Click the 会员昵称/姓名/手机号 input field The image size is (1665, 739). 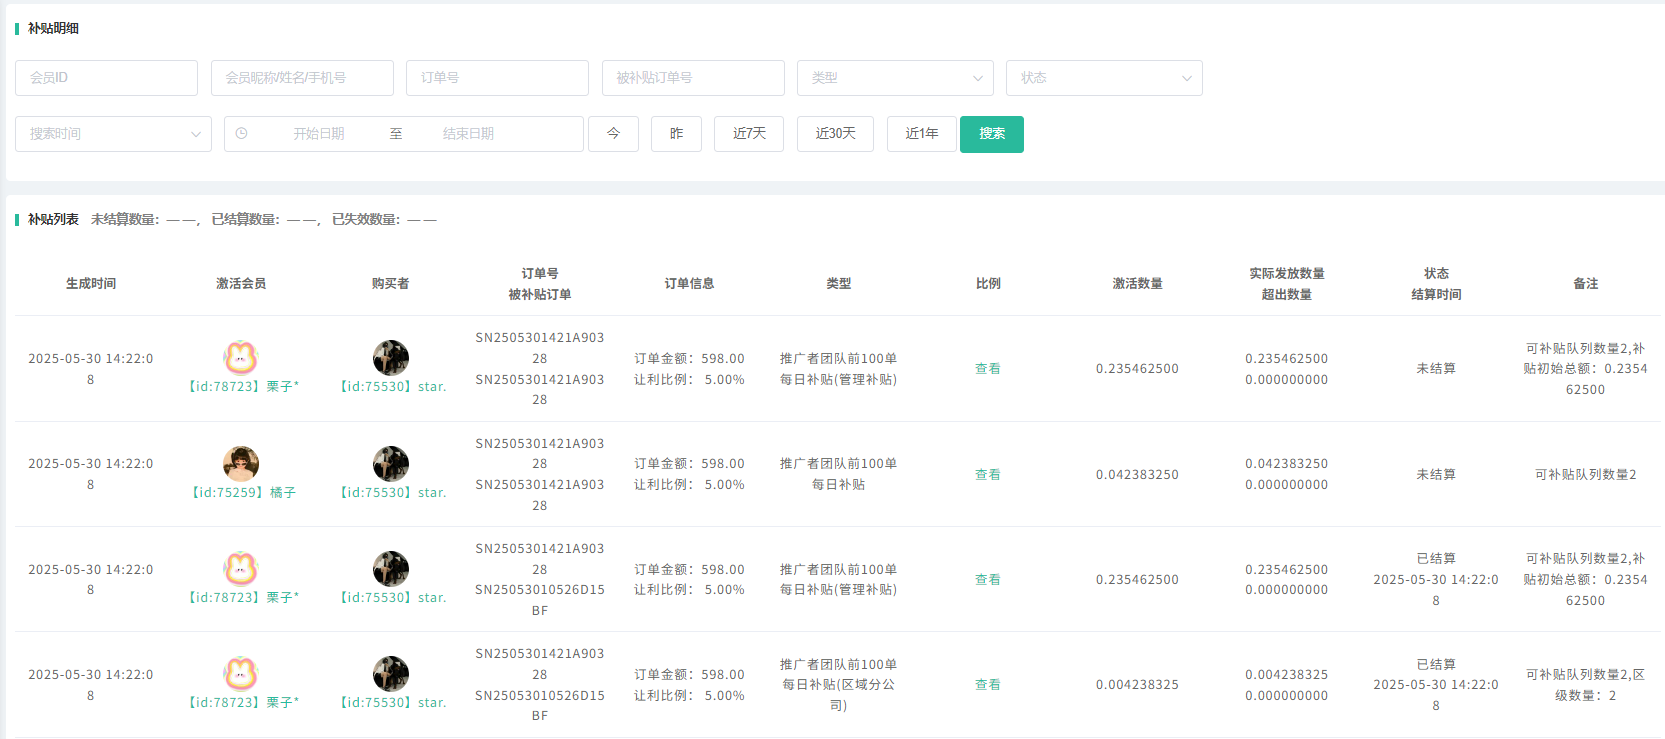click(302, 78)
